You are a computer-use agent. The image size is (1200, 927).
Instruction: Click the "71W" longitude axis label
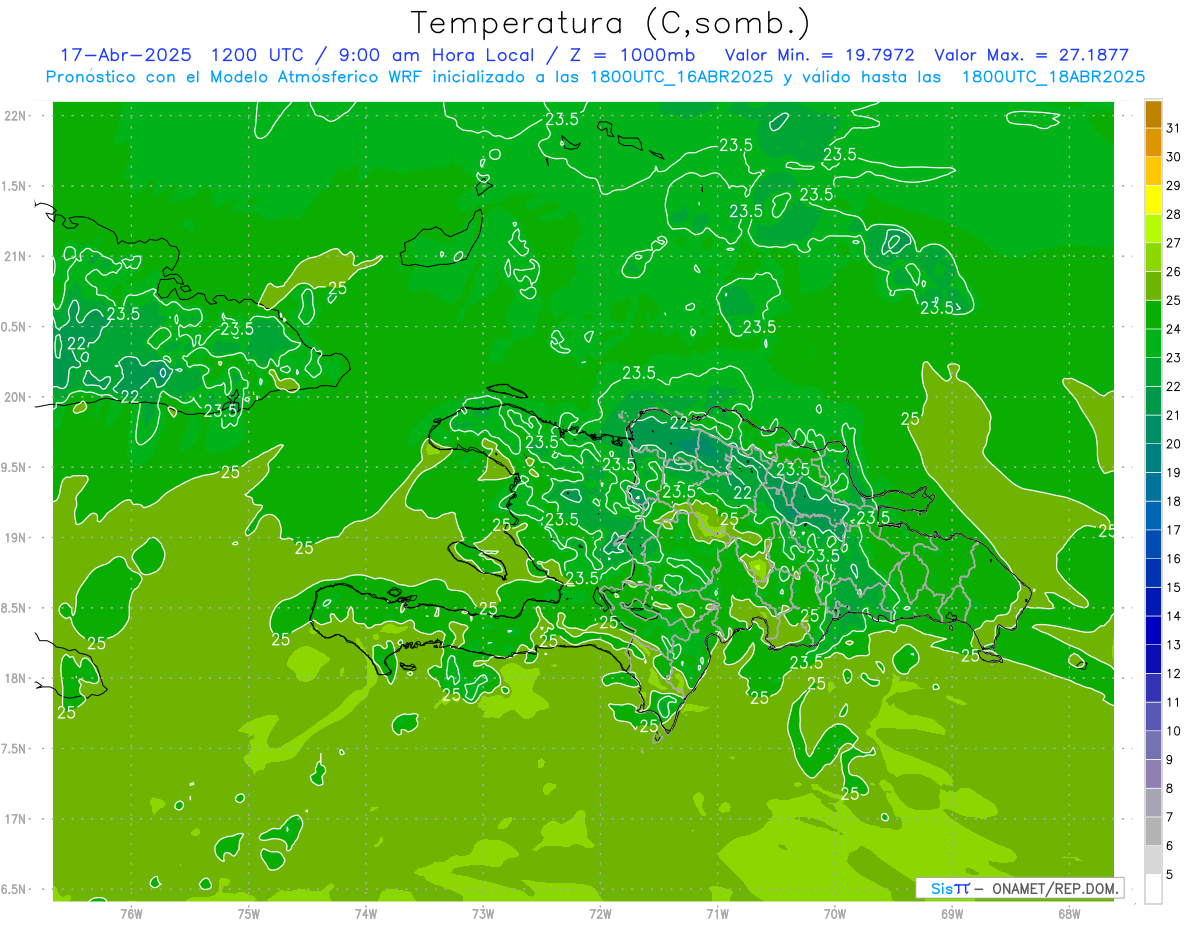[717, 912]
